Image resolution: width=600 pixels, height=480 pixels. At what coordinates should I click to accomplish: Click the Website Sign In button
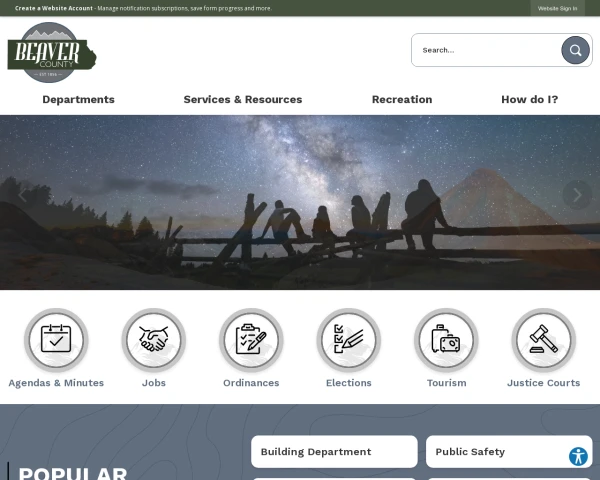tap(557, 8)
